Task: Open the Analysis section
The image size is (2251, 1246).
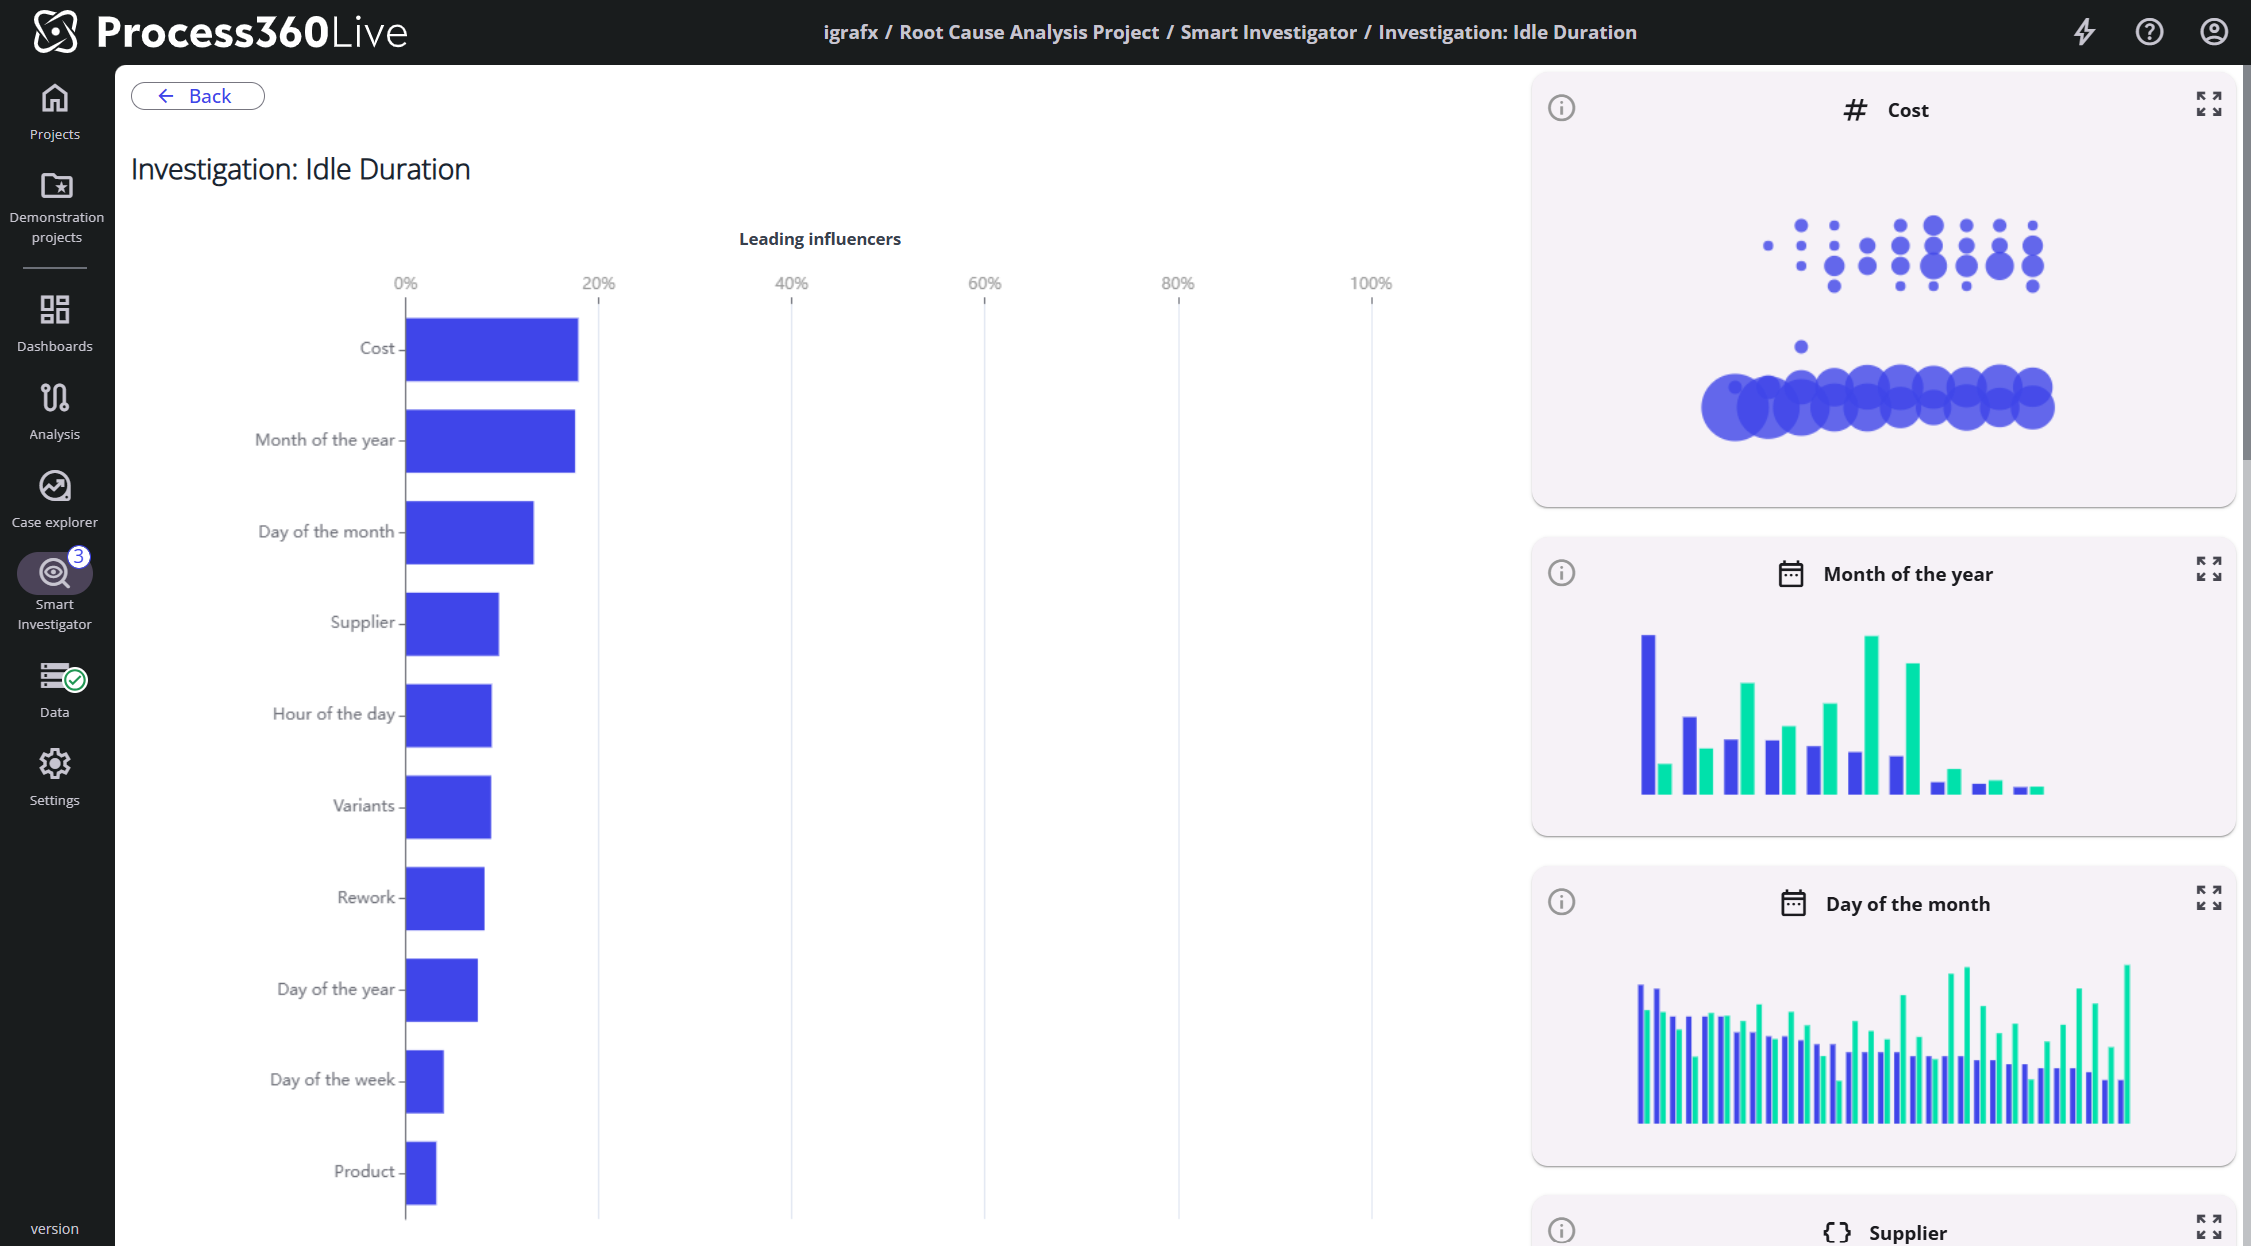Action: [55, 411]
